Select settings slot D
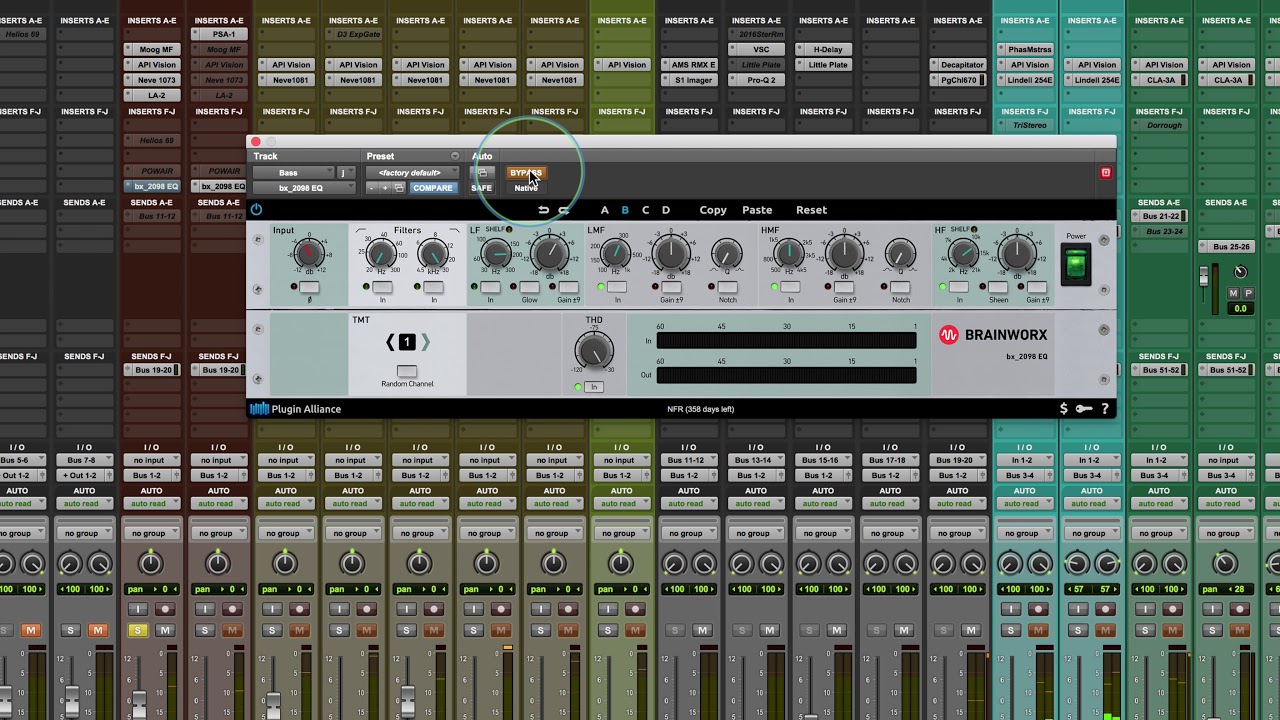 pos(666,210)
